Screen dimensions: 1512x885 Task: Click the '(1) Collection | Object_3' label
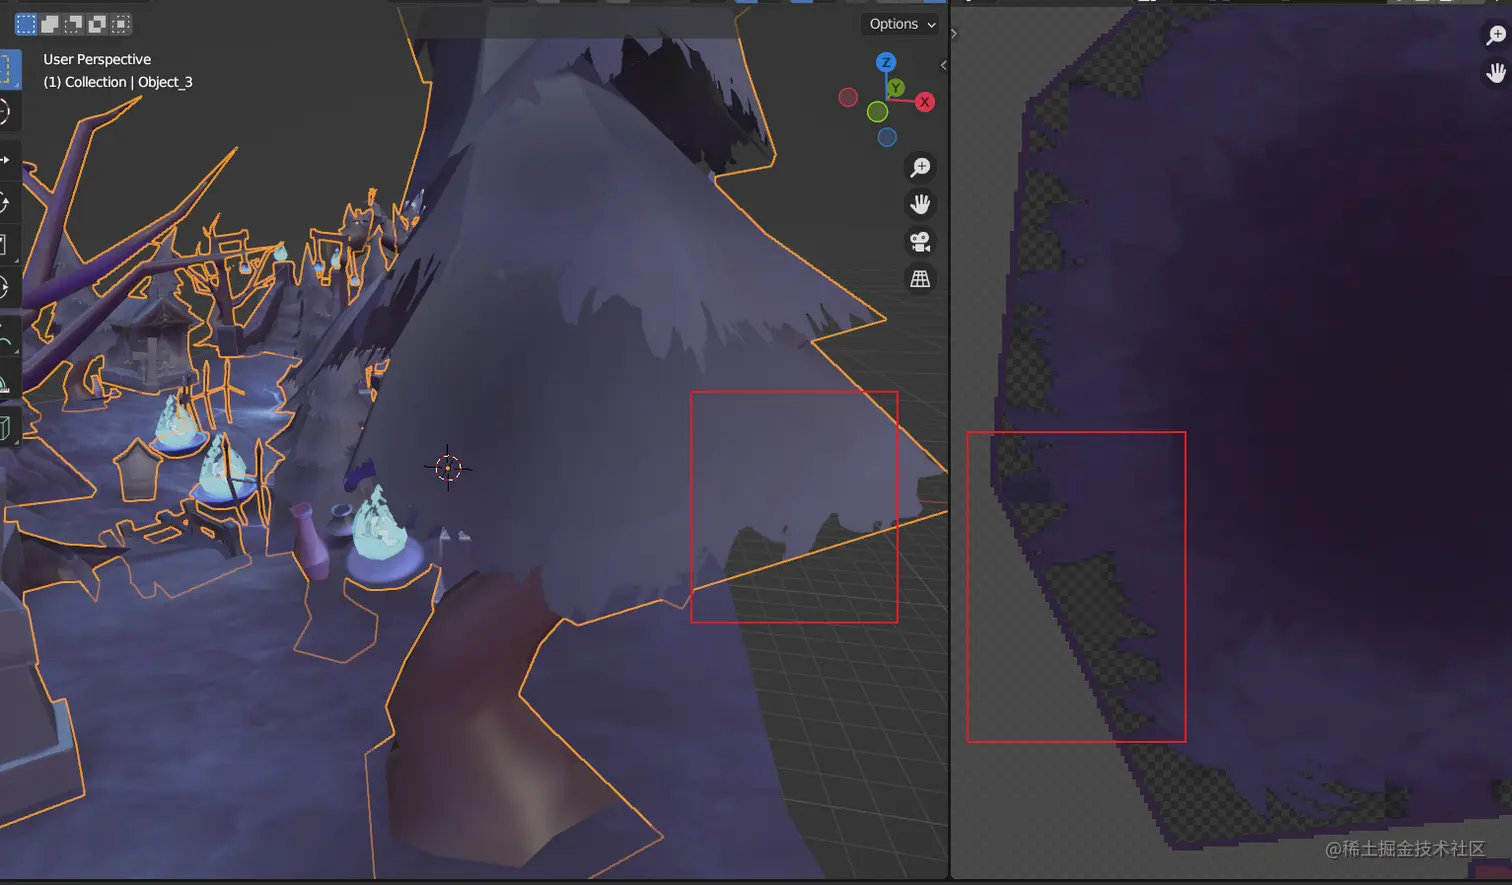(x=118, y=82)
